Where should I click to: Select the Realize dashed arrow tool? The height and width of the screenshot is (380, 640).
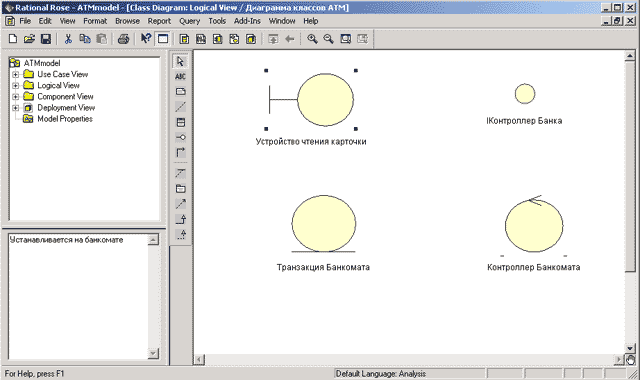[180, 234]
